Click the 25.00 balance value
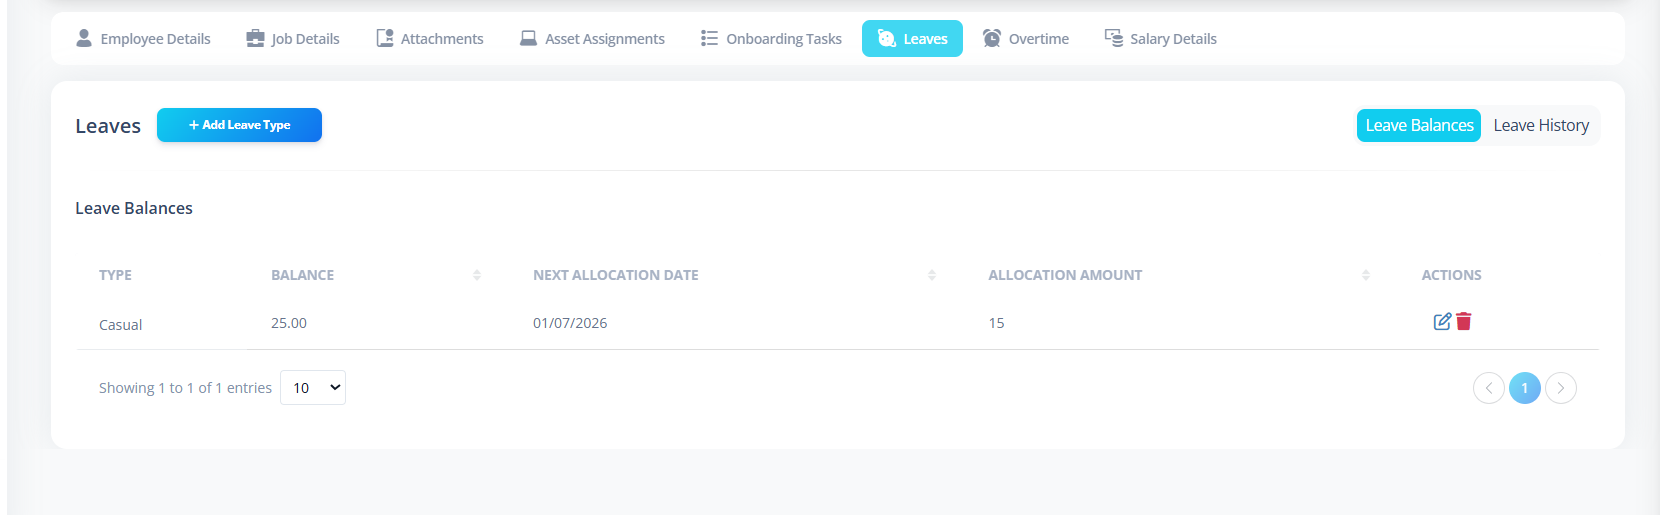The image size is (1660, 515). (x=289, y=323)
